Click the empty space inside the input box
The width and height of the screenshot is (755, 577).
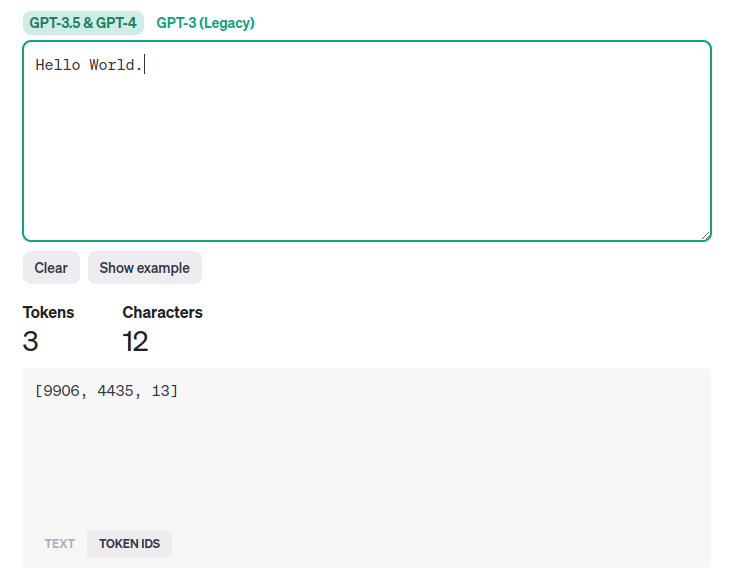pyautogui.click(x=366, y=160)
